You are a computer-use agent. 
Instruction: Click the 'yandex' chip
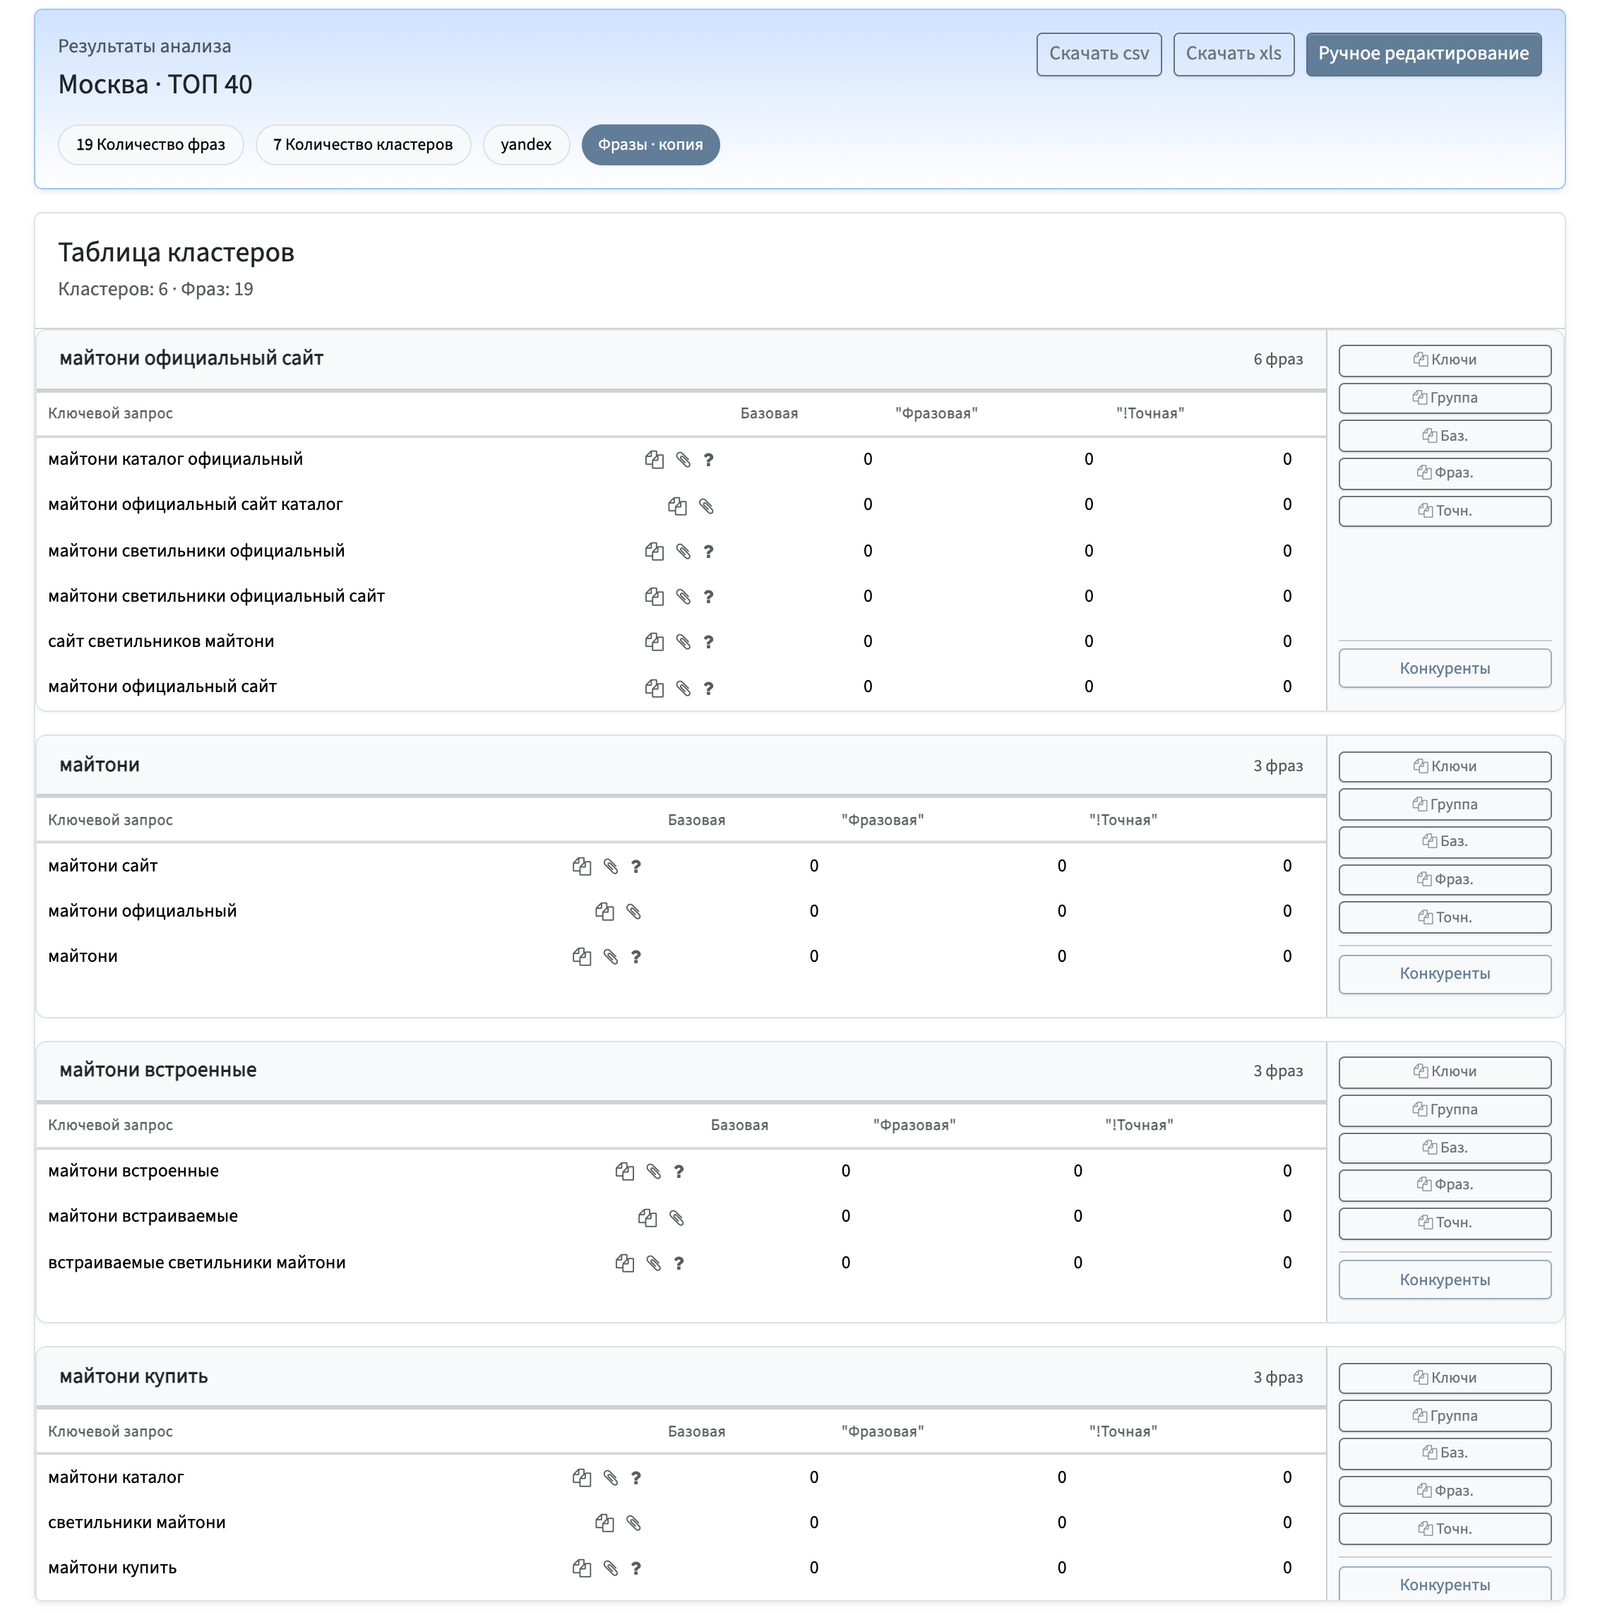click(526, 145)
